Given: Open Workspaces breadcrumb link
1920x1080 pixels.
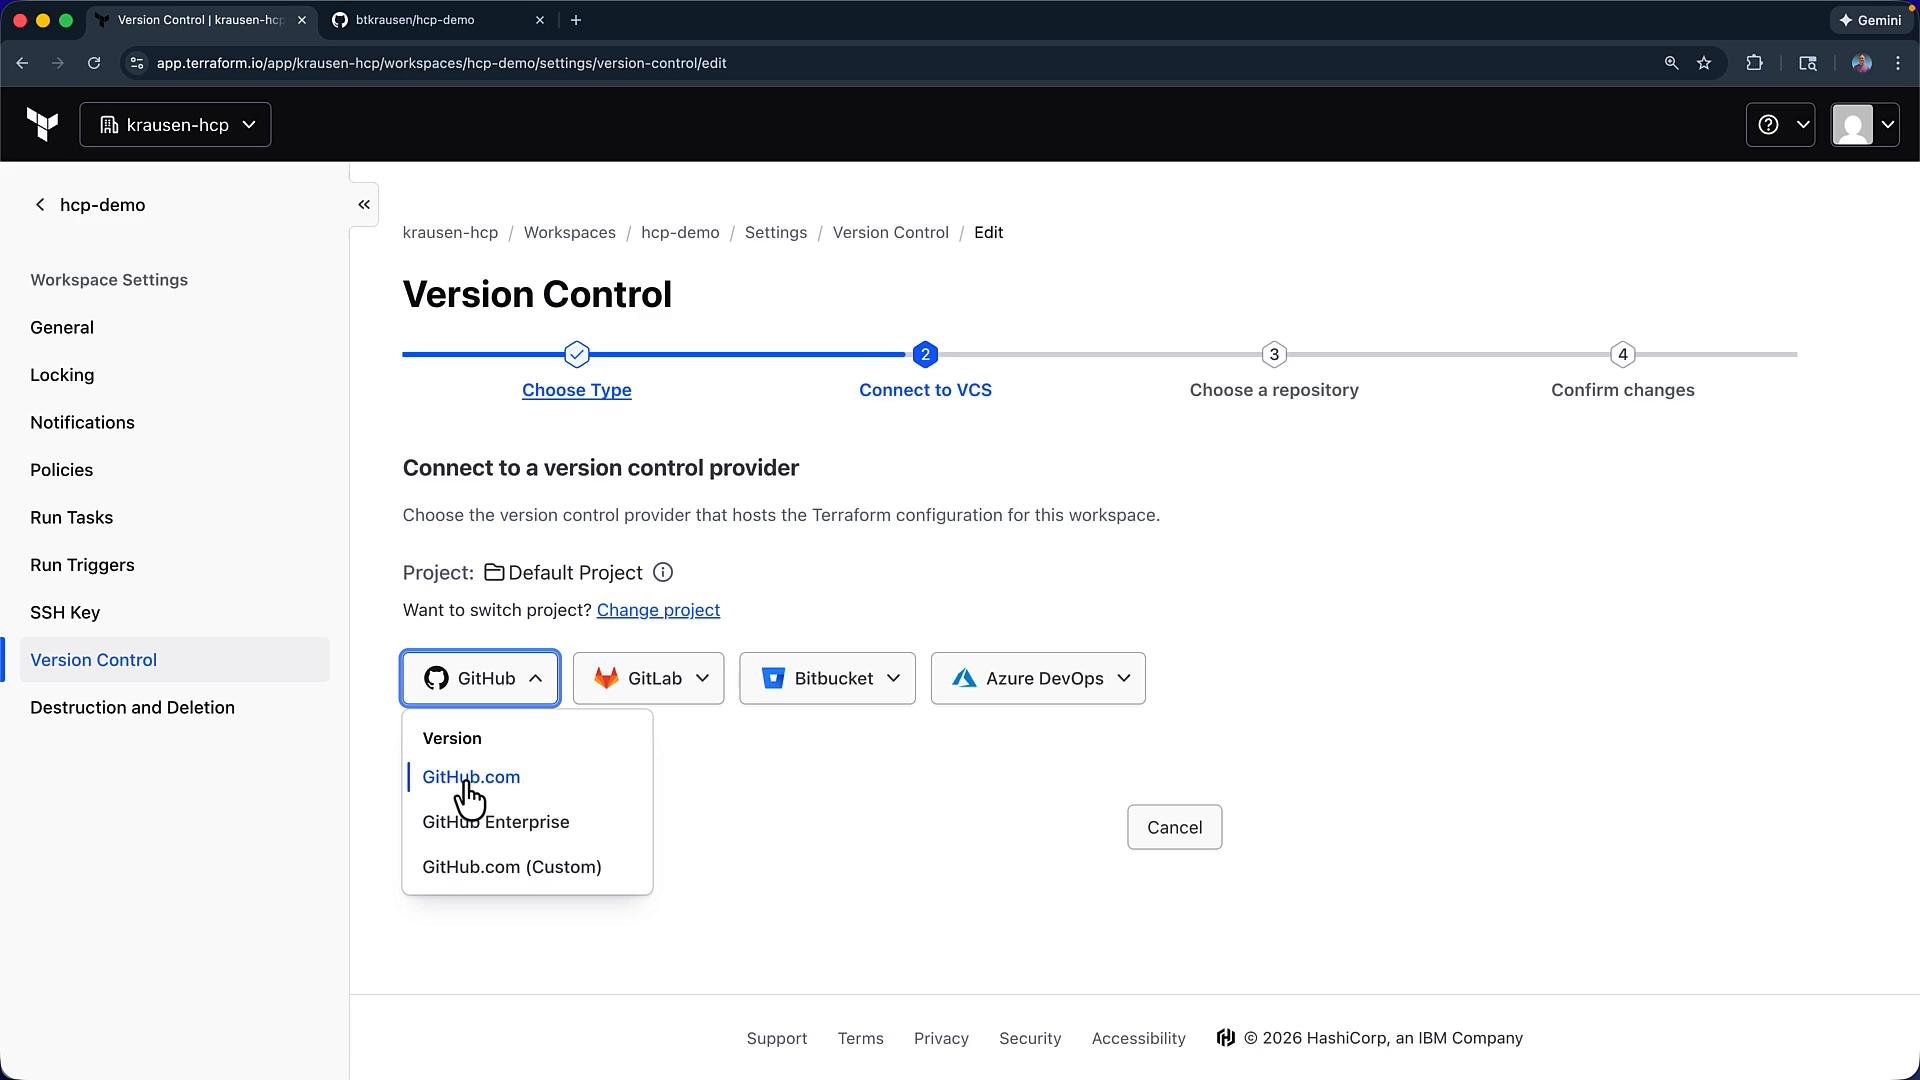Looking at the screenshot, I should [x=569, y=232].
